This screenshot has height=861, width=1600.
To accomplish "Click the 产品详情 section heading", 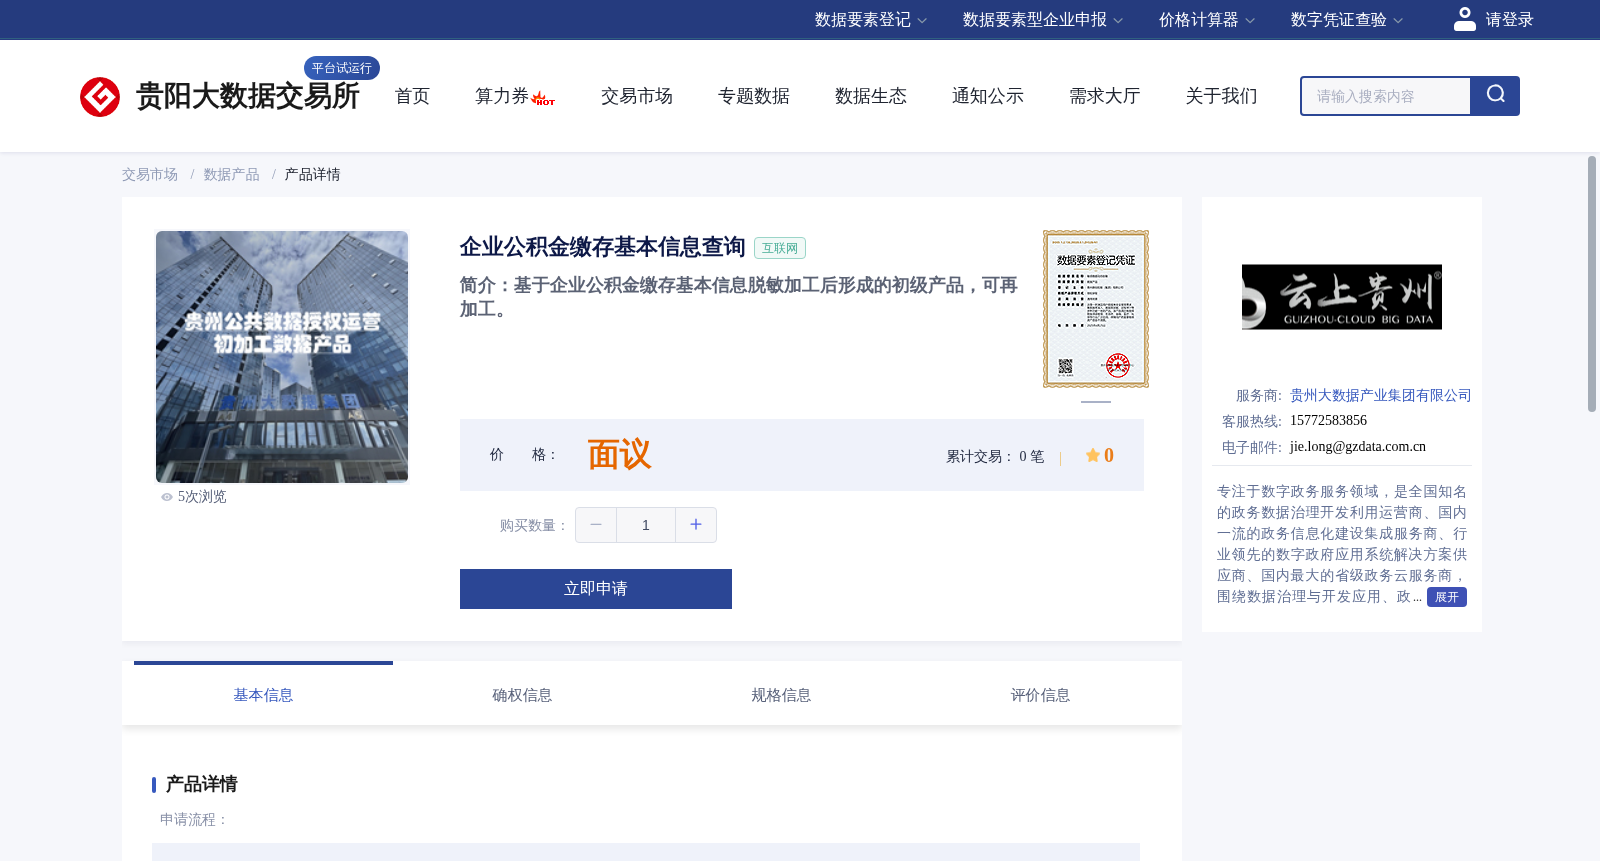I will (x=201, y=784).
